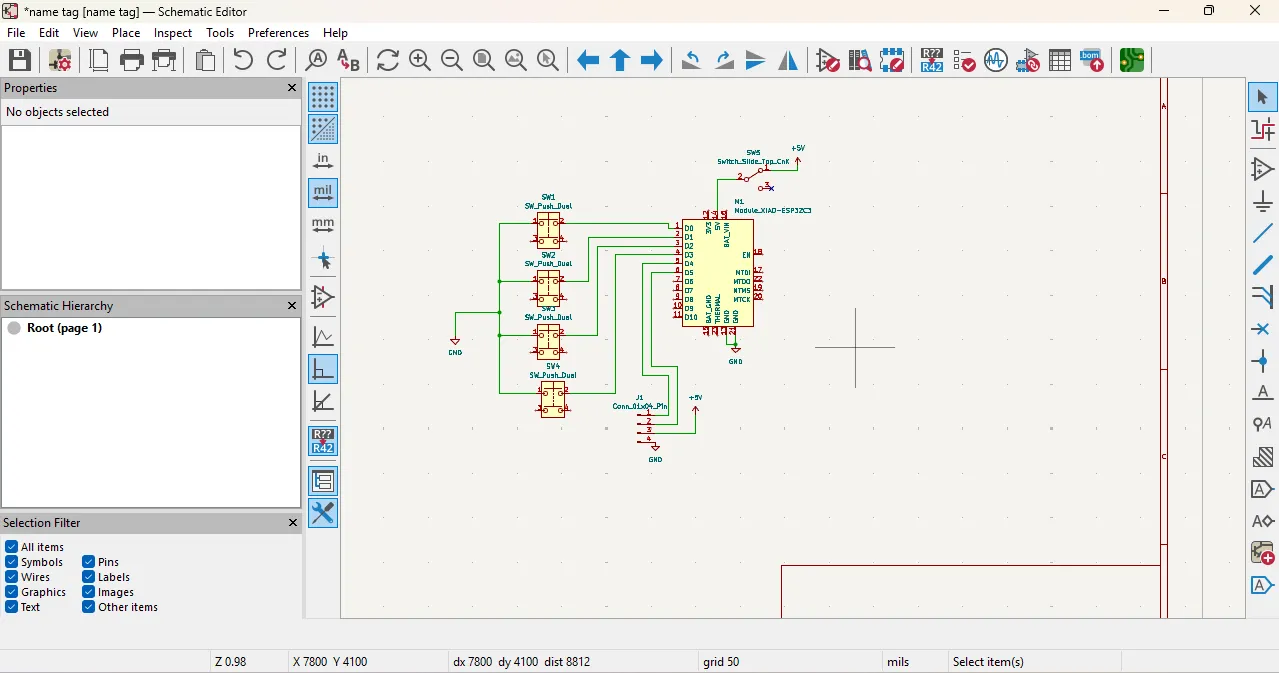Choose the Draw Wire tool
This screenshot has width=1279, height=673.
pyautogui.click(x=1262, y=234)
